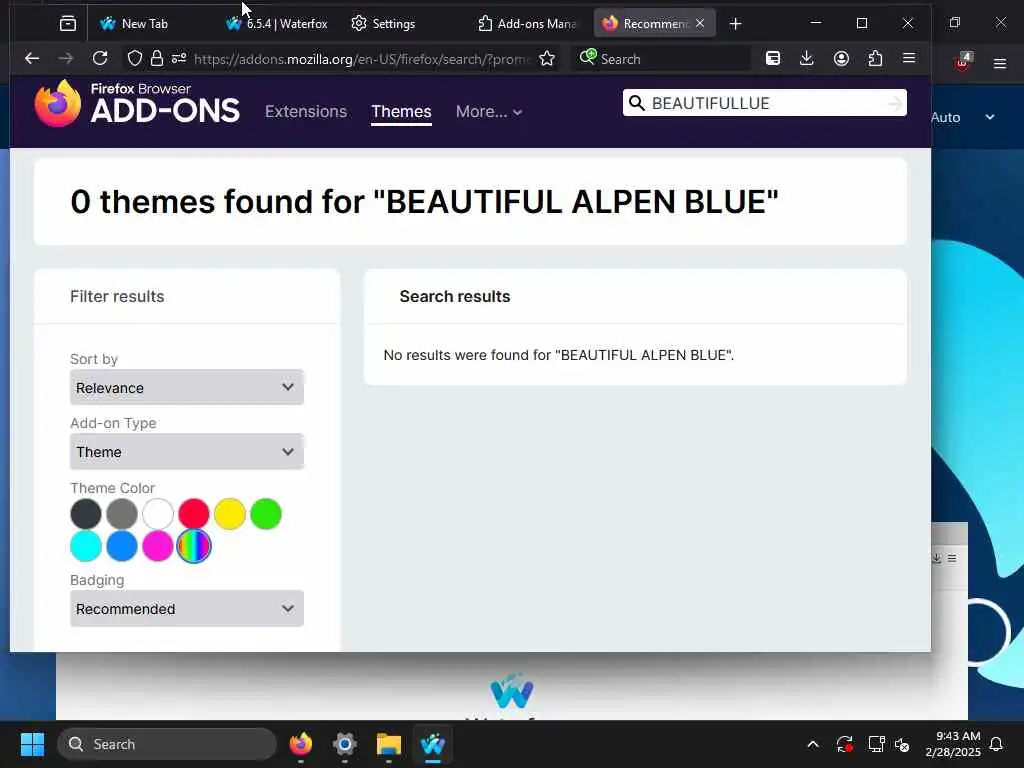Screen dimensions: 1024x768
Task: Click the sync tray icon with red dot
Action: 844,744
